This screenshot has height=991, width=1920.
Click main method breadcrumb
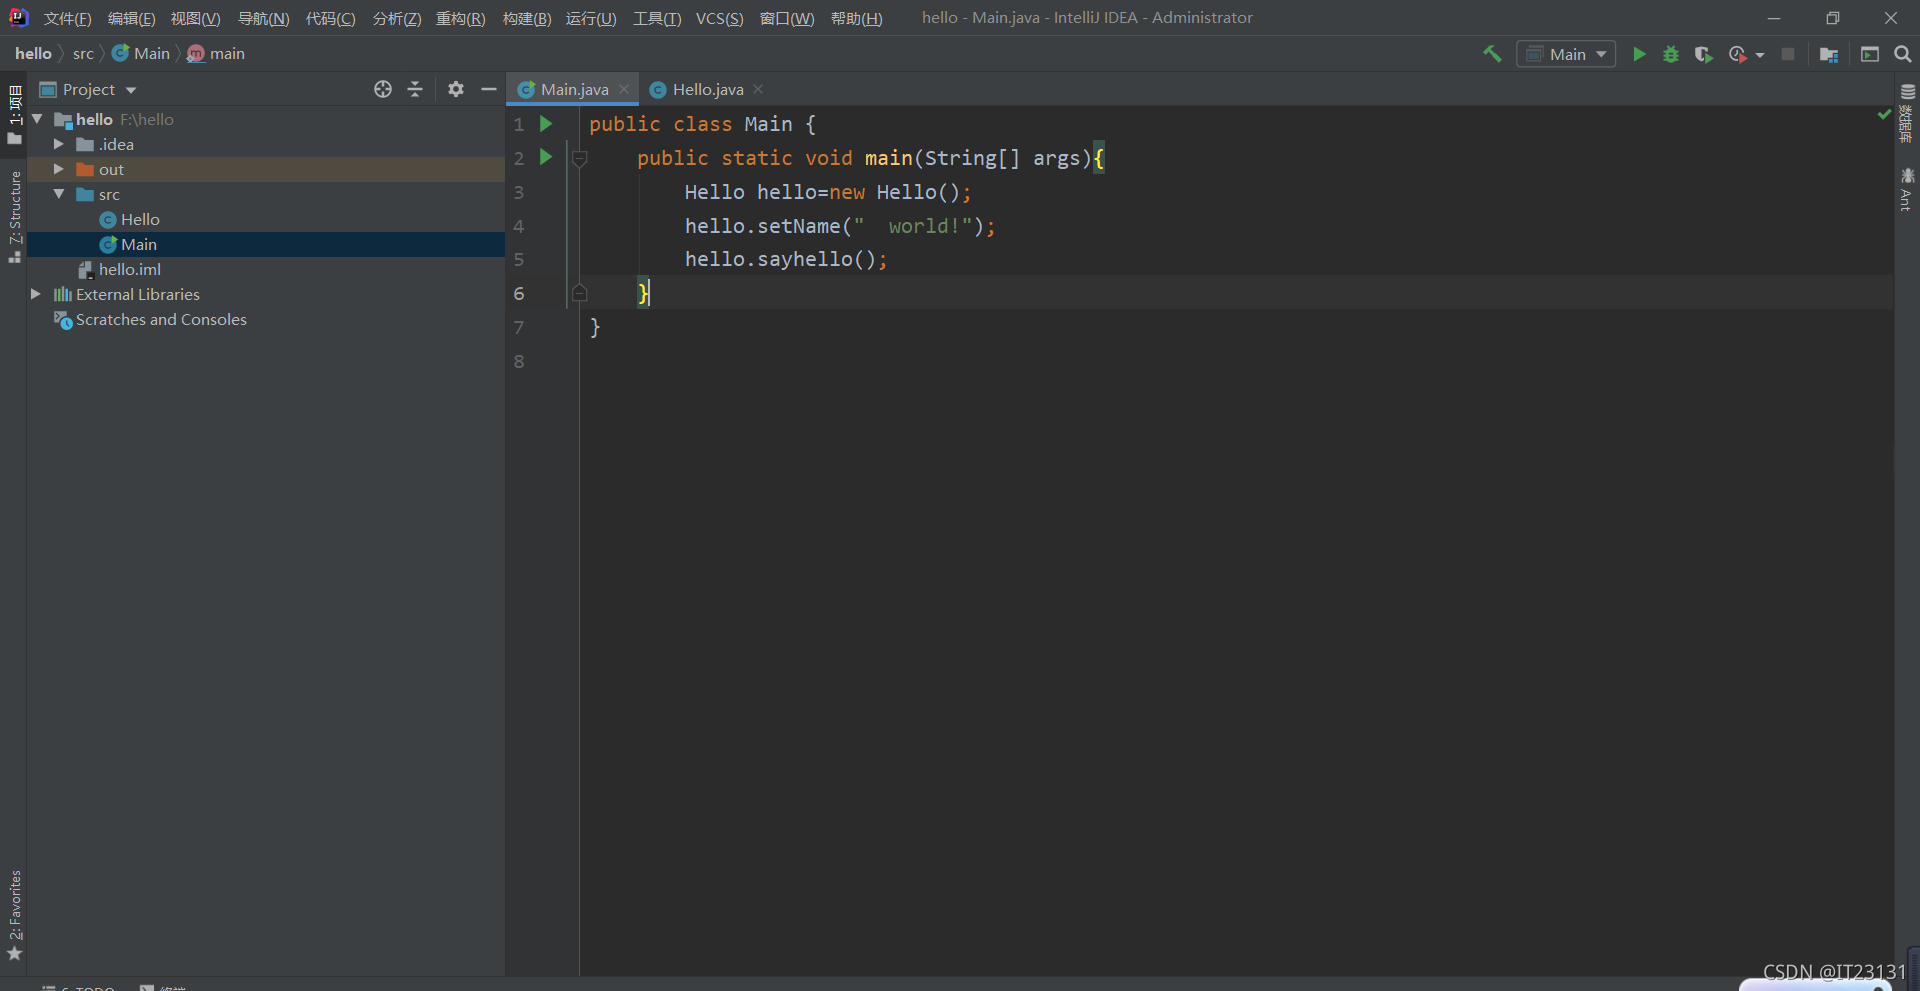216,53
